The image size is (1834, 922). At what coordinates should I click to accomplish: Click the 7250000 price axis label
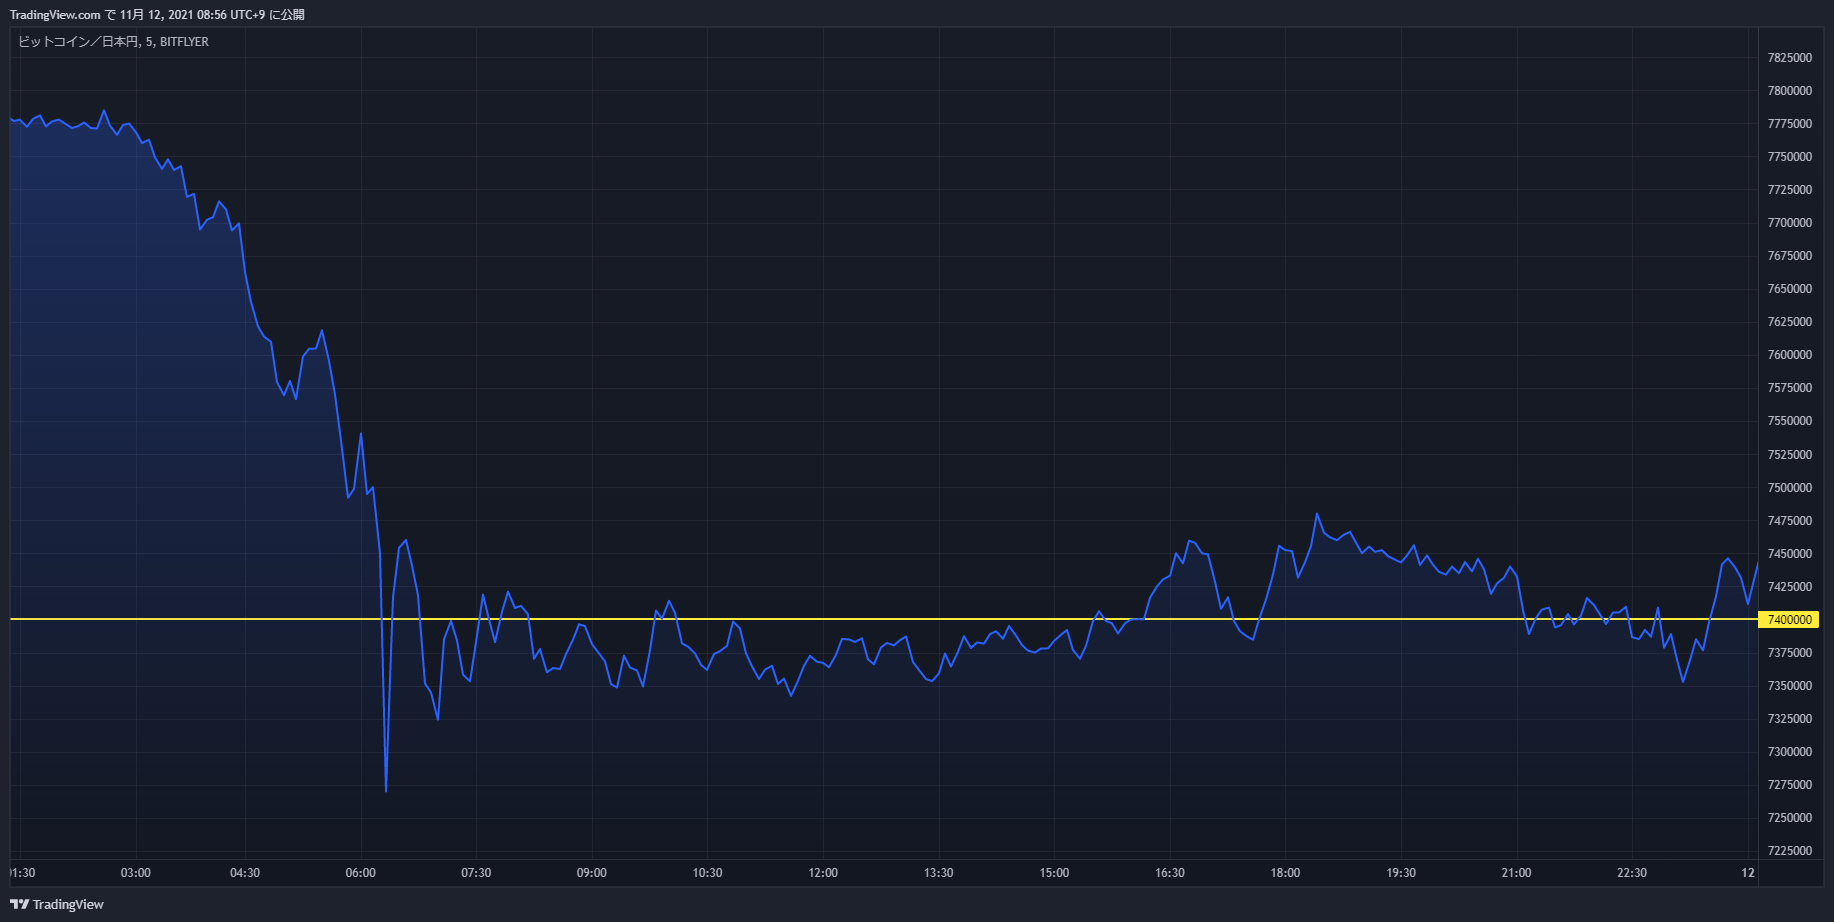1790,818
